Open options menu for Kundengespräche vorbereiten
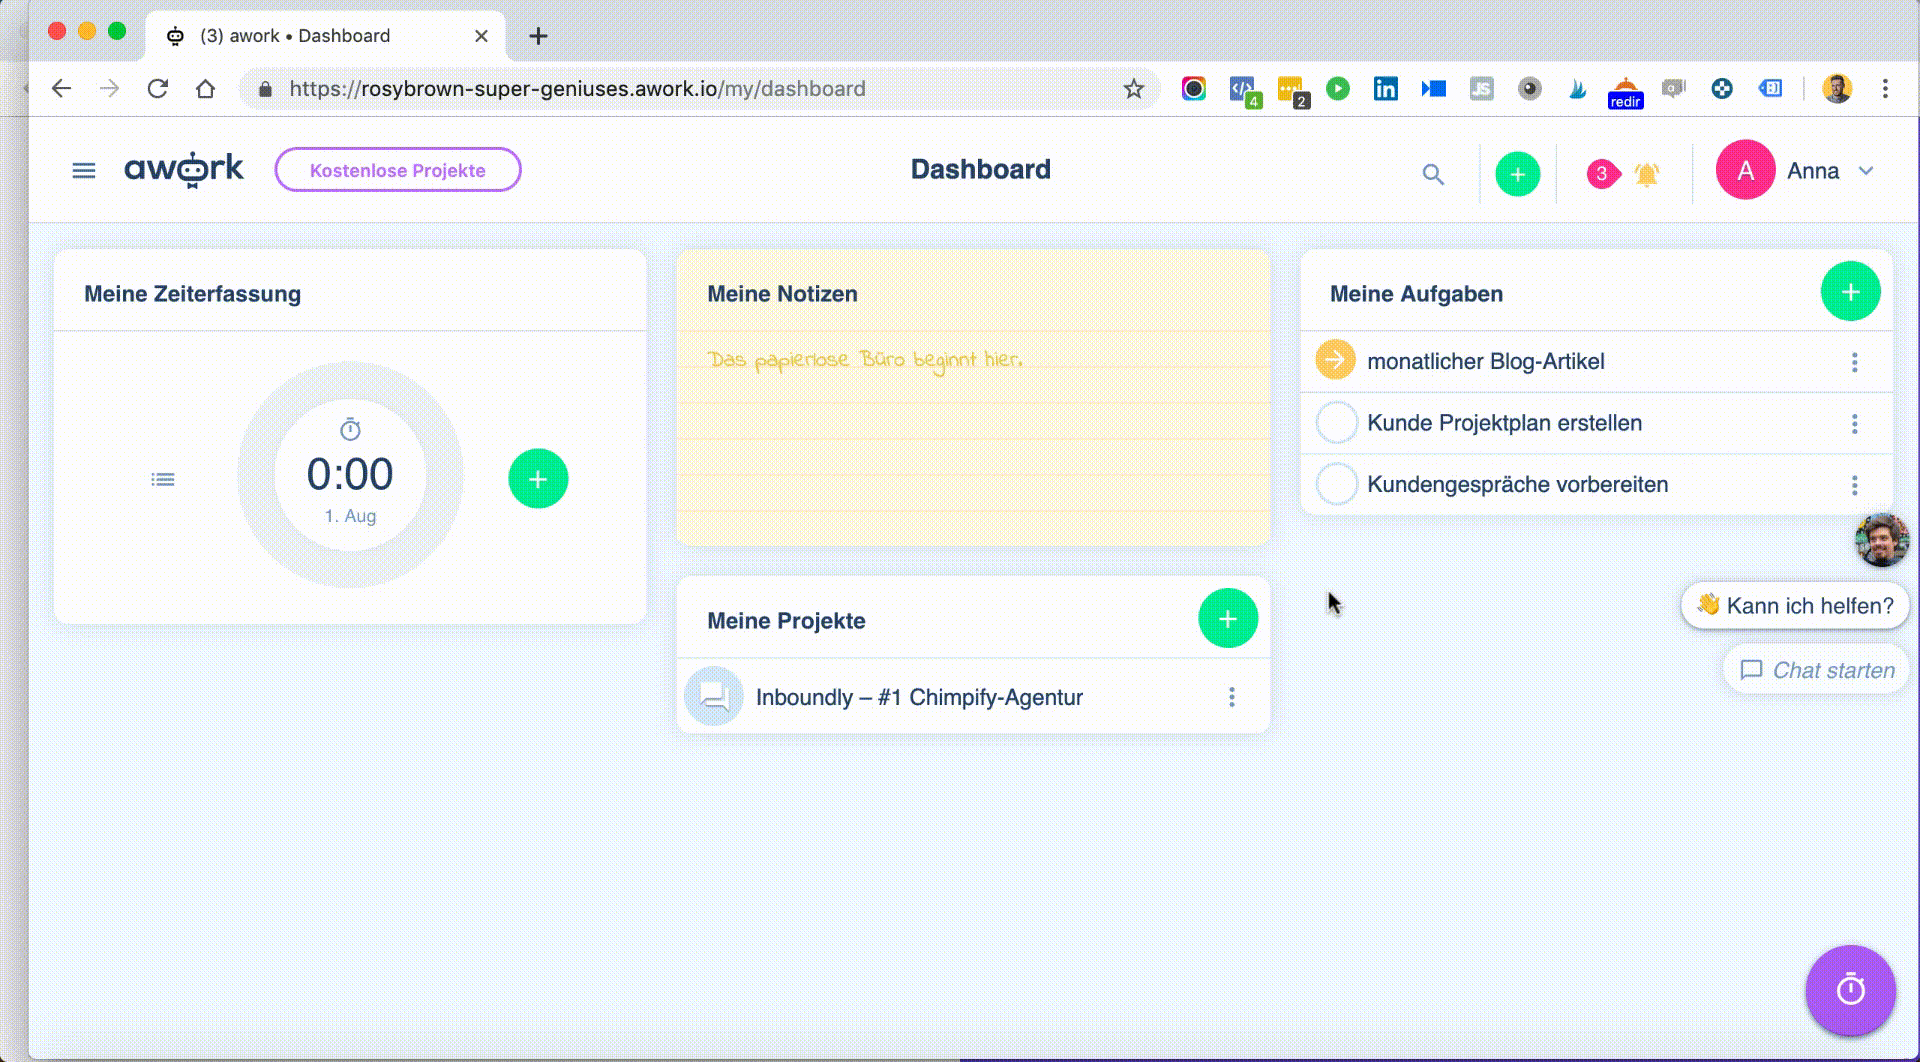The image size is (1920, 1062). click(1854, 485)
